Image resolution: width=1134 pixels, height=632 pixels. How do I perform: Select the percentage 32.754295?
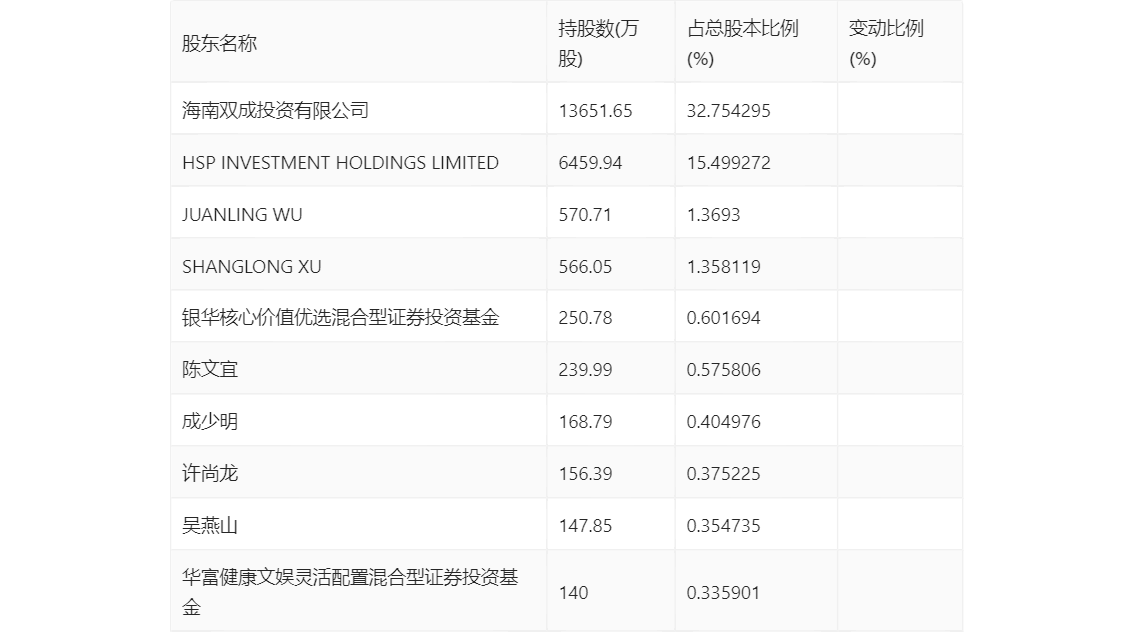pos(728,111)
